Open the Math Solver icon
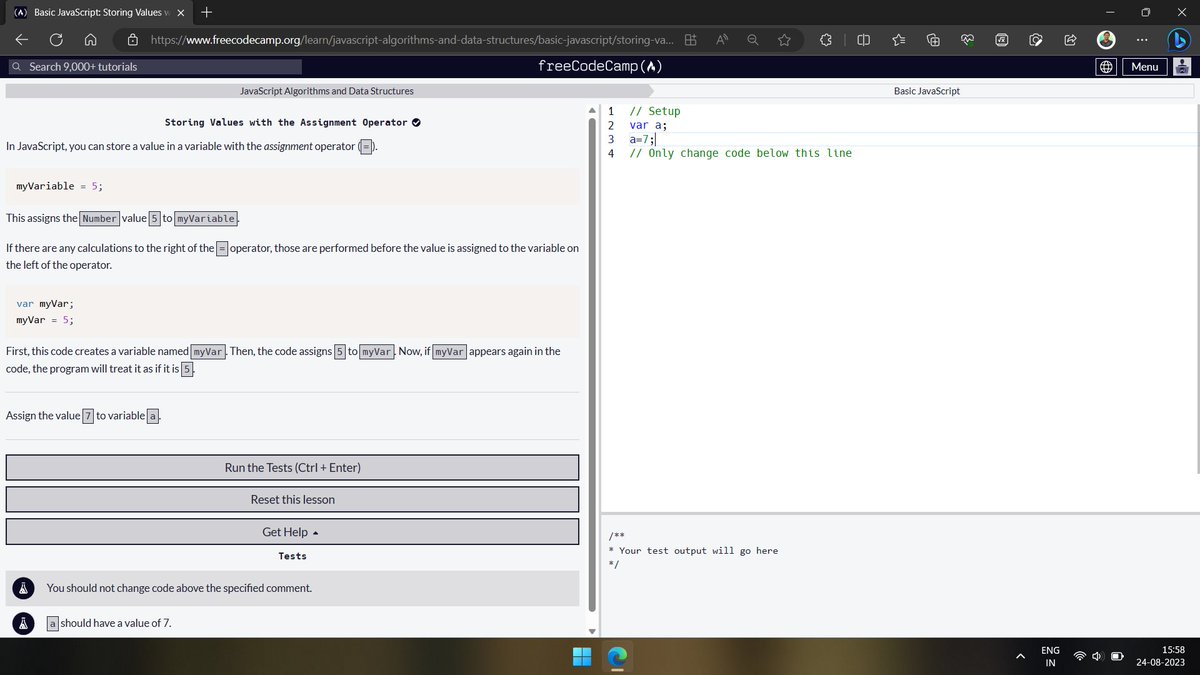 (x=1001, y=40)
